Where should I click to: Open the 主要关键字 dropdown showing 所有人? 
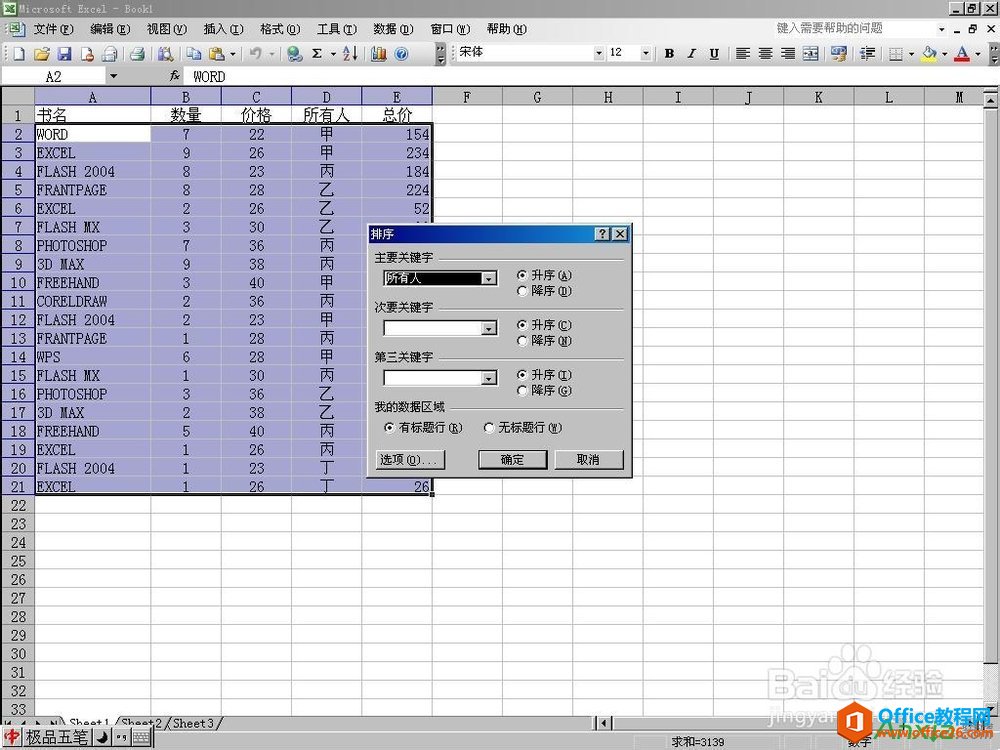489,278
